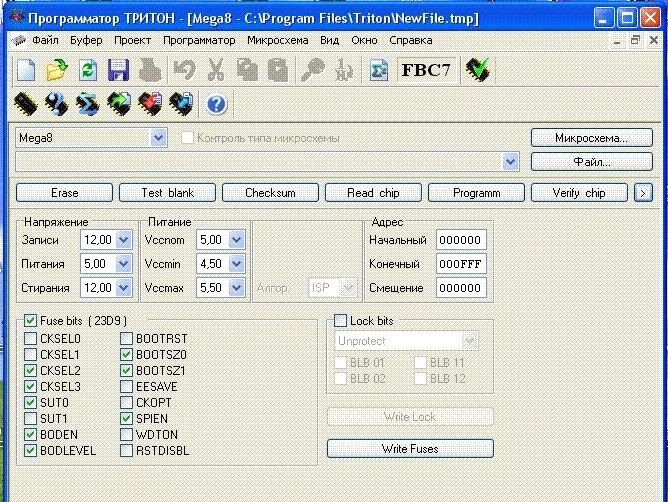This screenshot has width=668, height=502.
Task: Click the find and replace icon
Action: click(343, 70)
